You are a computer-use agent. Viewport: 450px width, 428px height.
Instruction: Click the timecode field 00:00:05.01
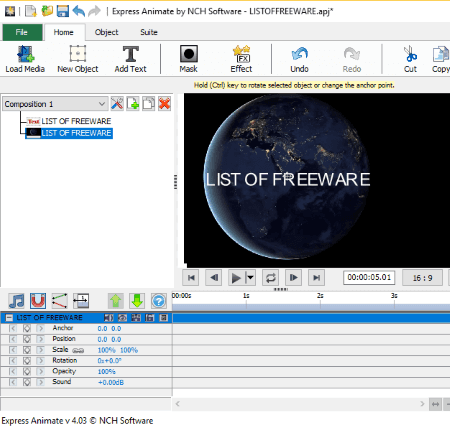[369, 277]
